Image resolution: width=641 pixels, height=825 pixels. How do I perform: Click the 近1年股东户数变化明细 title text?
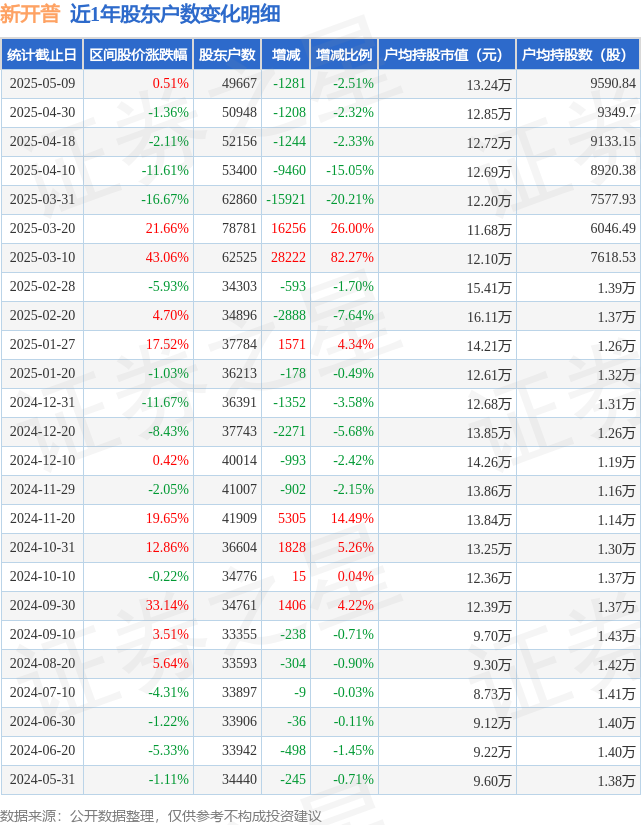tap(175, 14)
